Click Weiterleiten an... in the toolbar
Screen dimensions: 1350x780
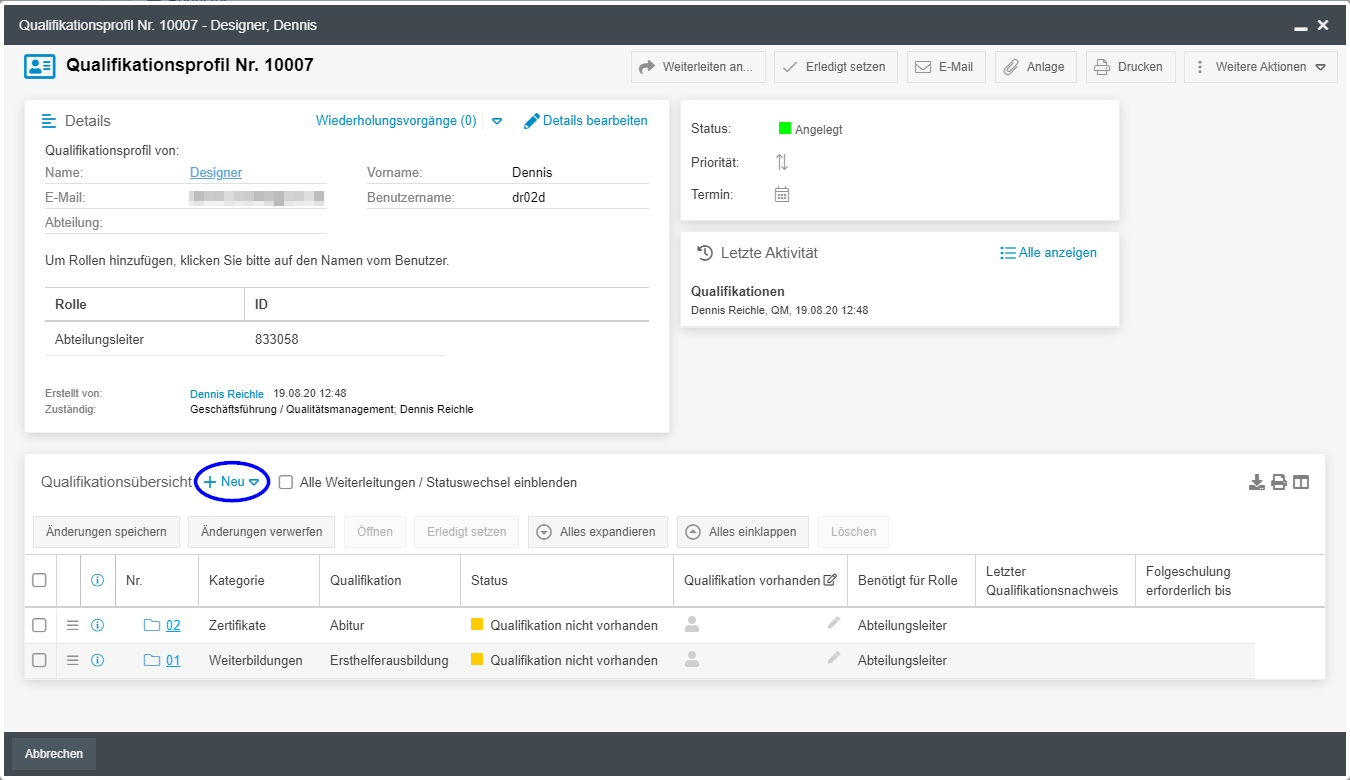tap(698, 67)
